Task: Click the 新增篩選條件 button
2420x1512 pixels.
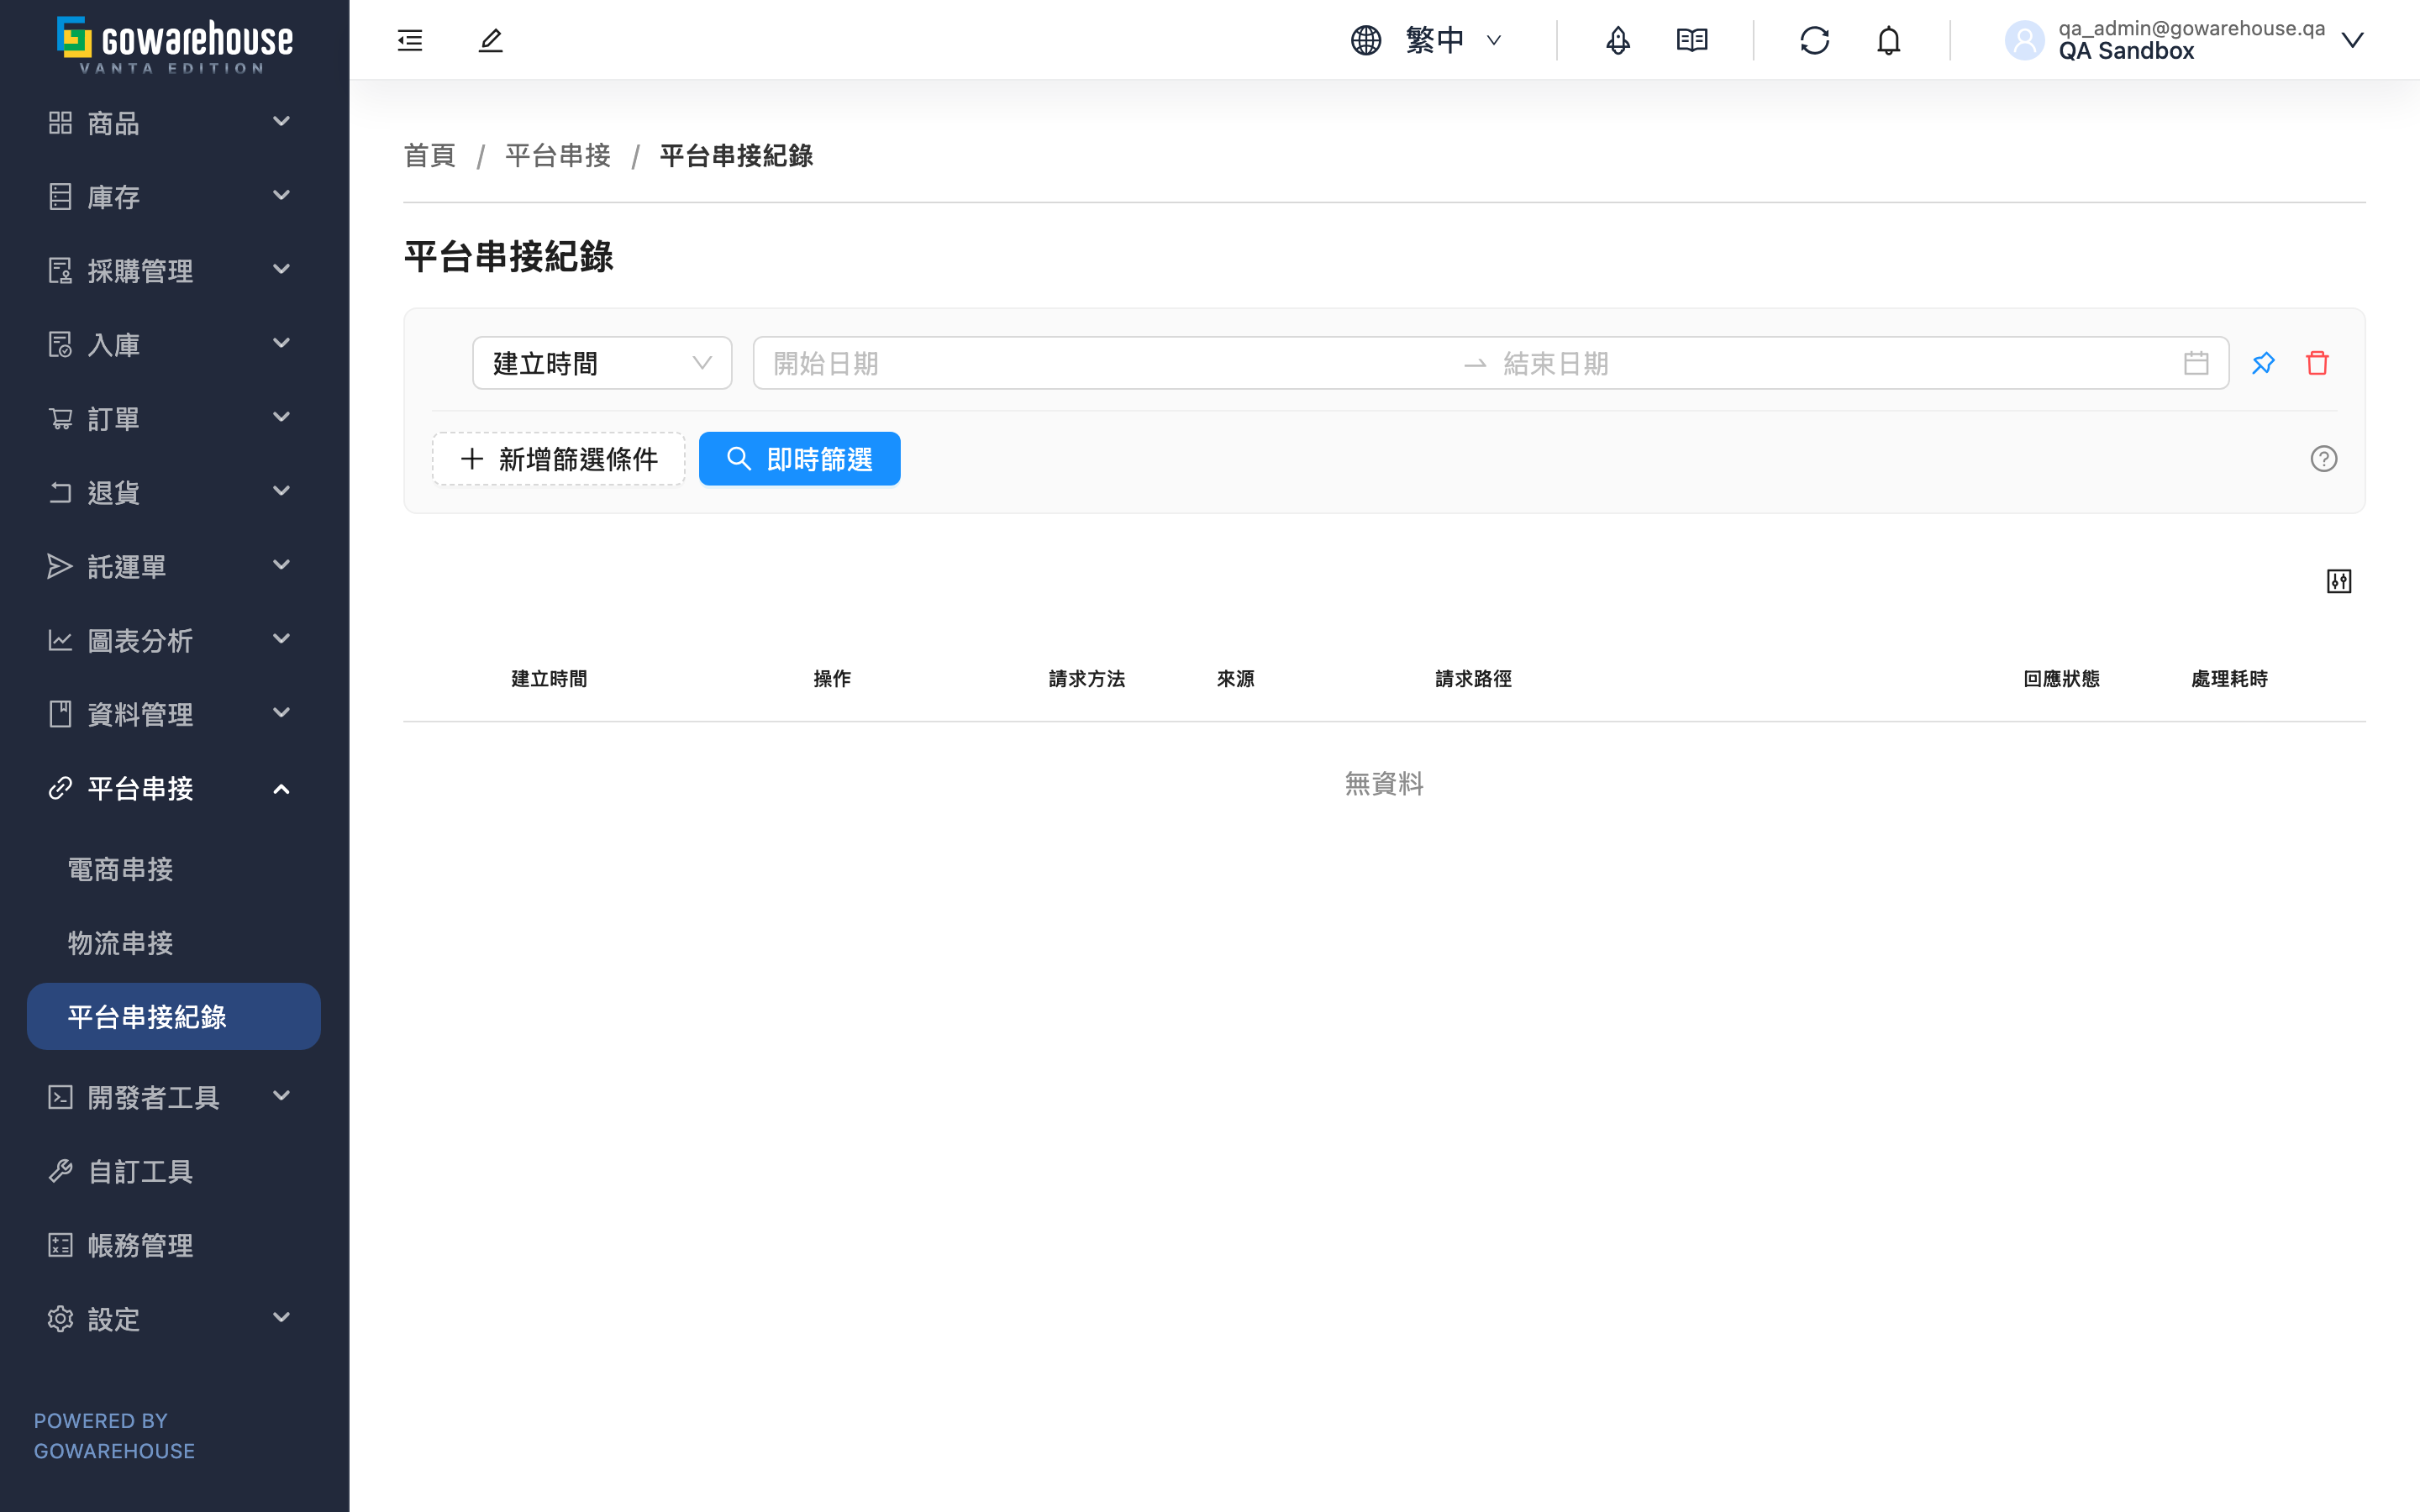Action: click(558, 459)
